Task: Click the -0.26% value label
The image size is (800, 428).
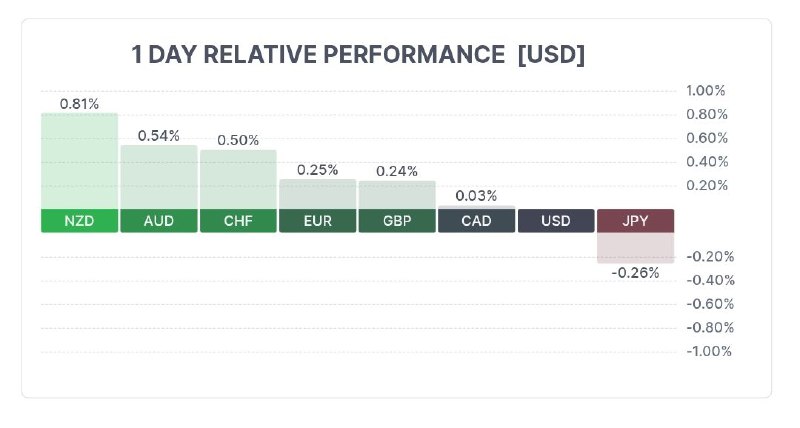Action: point(635,273)
